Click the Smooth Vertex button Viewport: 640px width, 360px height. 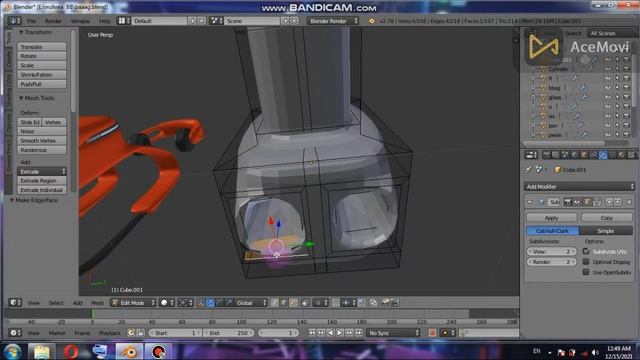(42, 140)
